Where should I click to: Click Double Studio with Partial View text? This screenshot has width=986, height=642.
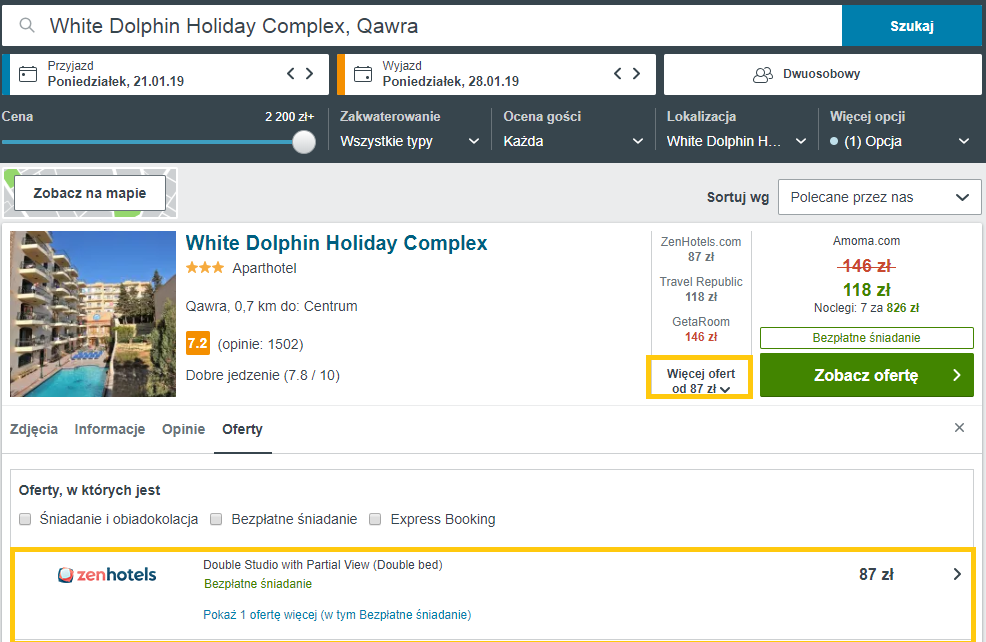323,565
